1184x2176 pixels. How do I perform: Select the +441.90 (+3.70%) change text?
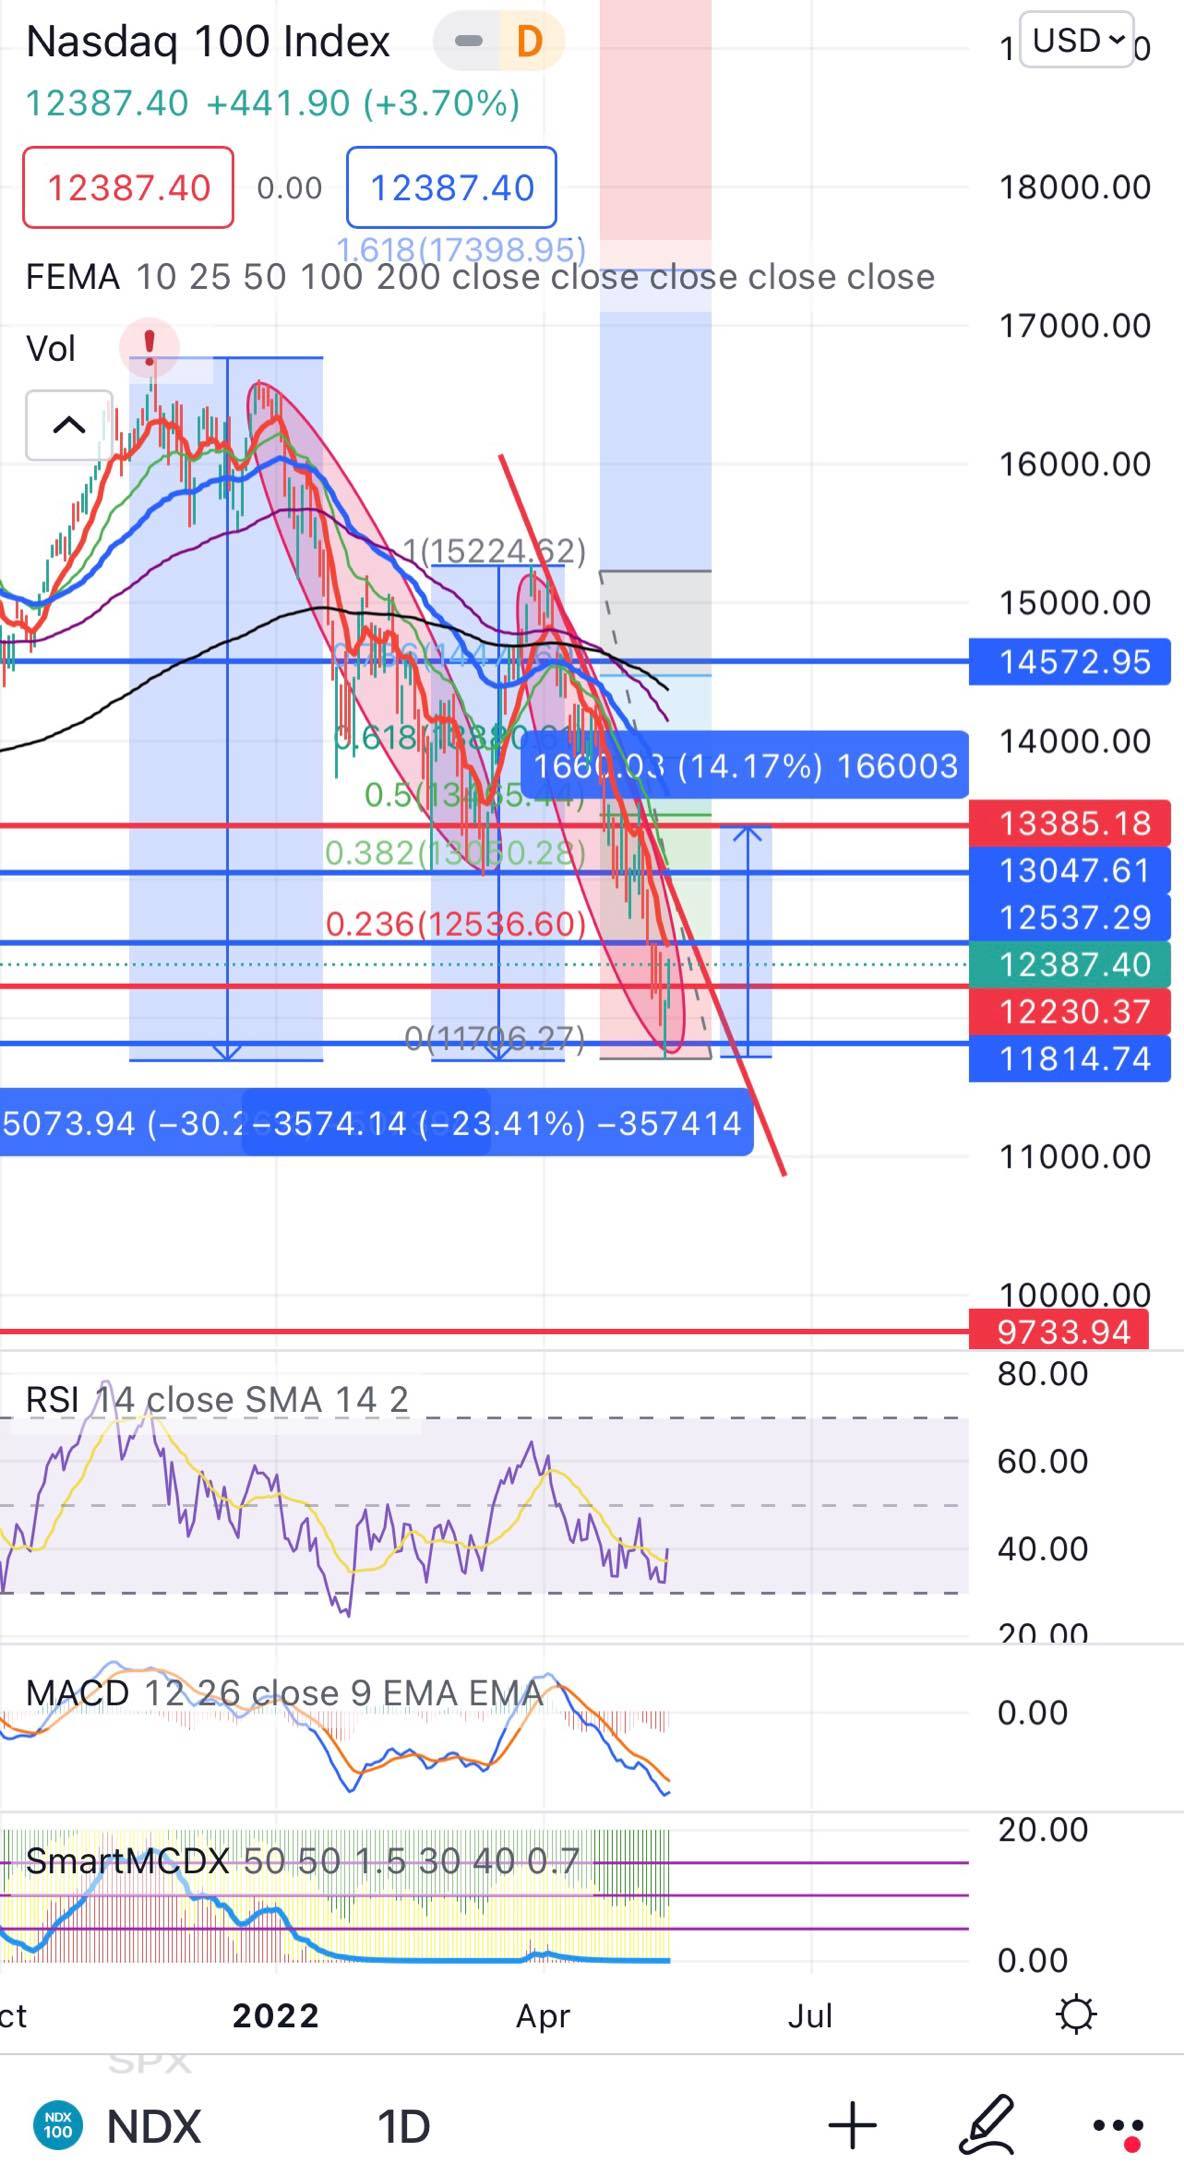pos(363,103)
